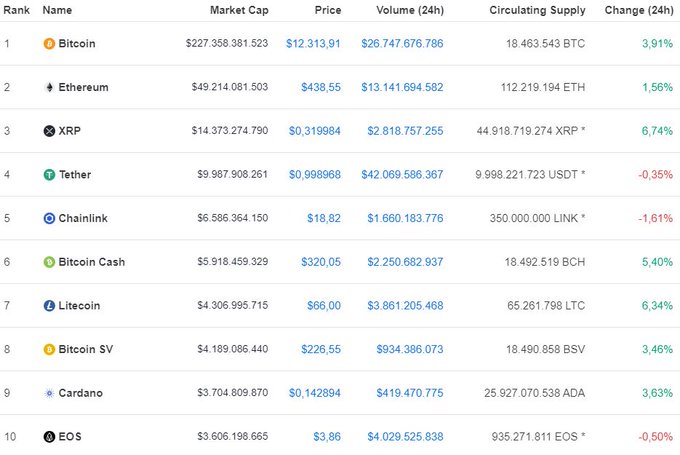Click the Tether logo icon
The height and width of the screenshot is (455, 680).
pyautogui.click(x=49, y=175)
